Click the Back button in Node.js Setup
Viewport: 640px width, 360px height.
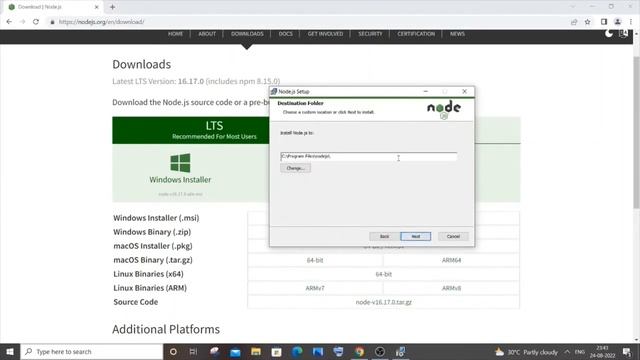pyautogui.click(x=384, y=236)
